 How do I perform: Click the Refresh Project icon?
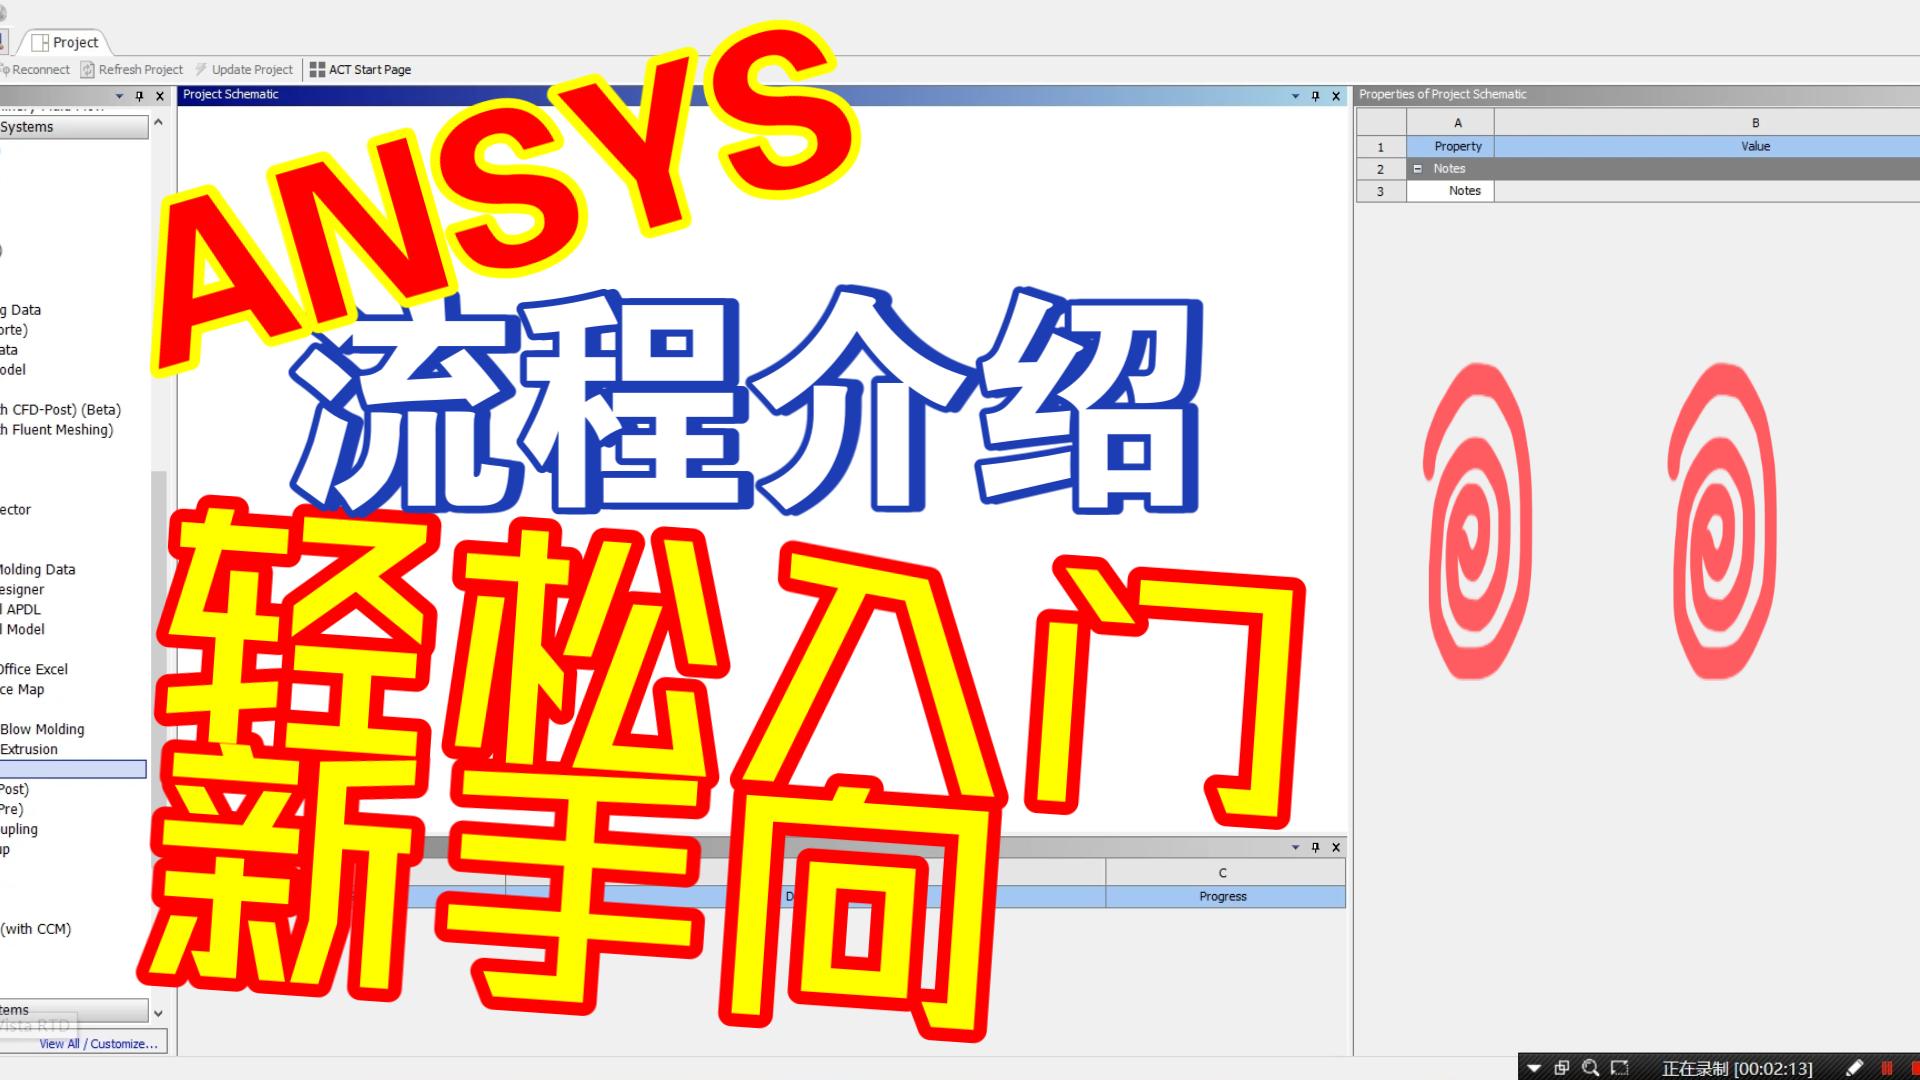click(90, 69)
